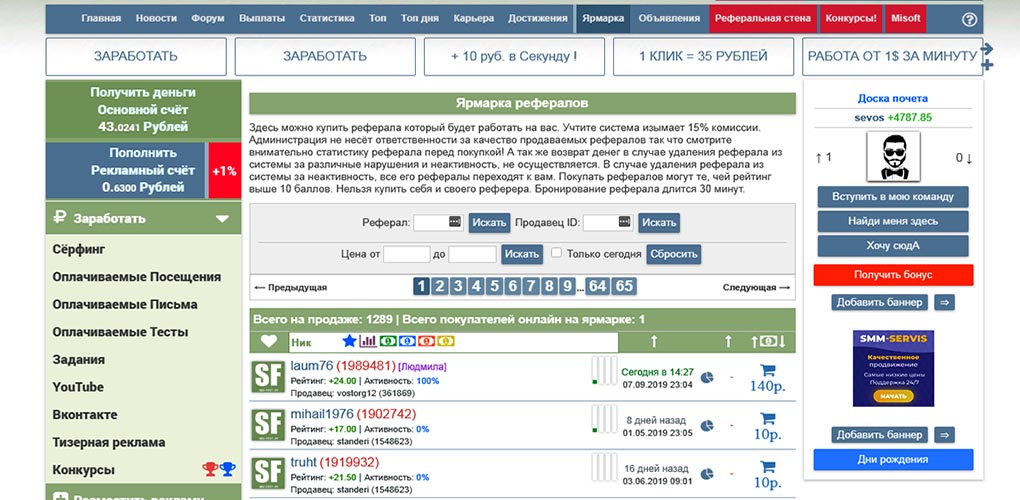Click the keypad icon in Продавец ID field
Viewport: 1020px width, 500px height.
tap(625, 222)
